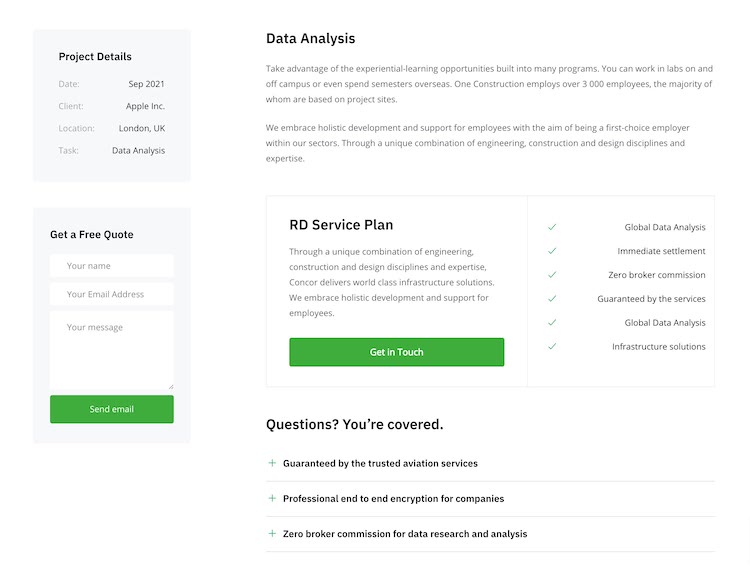Submit the quote form with Send email
Image resolution: width=750 pixels, height=577 pixels.
click(111, 409)
